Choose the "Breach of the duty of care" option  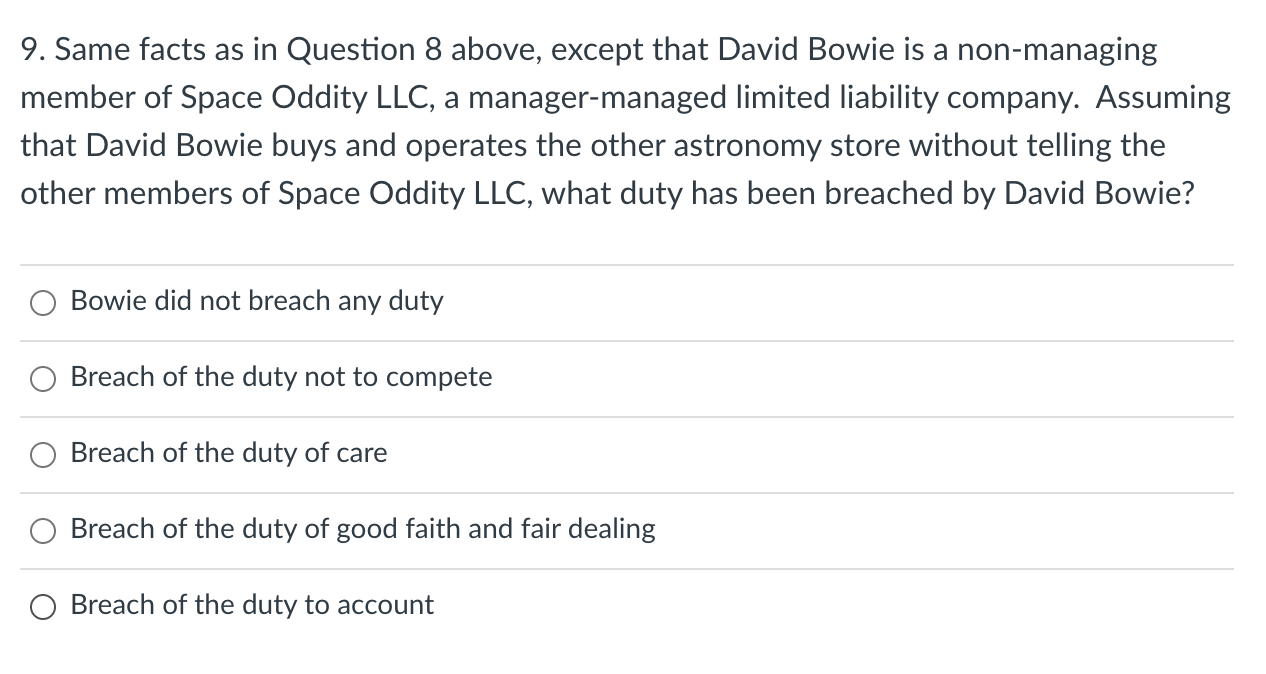tap(42, 454)
